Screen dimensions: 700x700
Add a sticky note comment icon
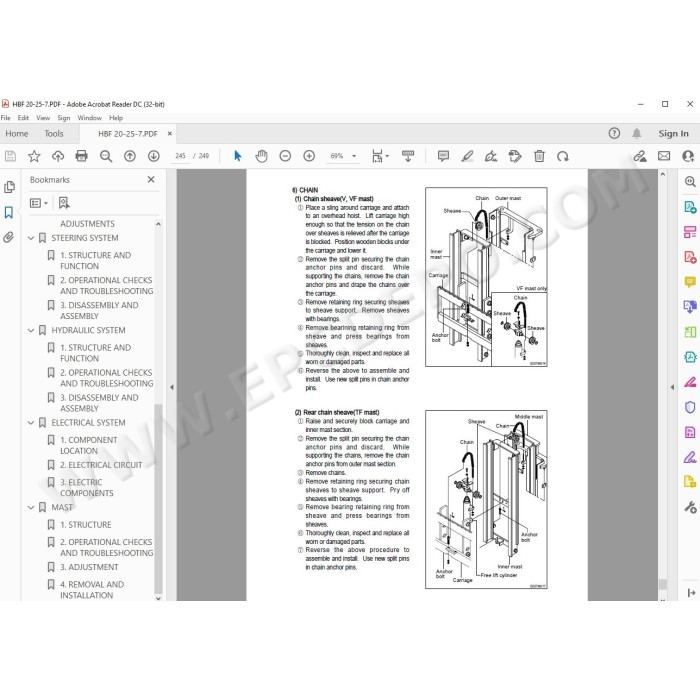coord(443,156)
